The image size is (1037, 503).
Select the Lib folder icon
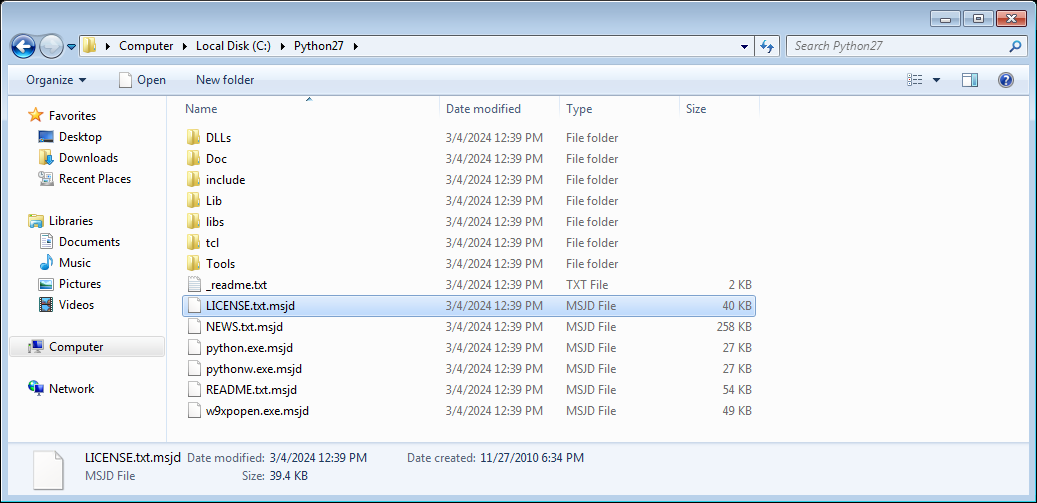click(x=193, y=200)
